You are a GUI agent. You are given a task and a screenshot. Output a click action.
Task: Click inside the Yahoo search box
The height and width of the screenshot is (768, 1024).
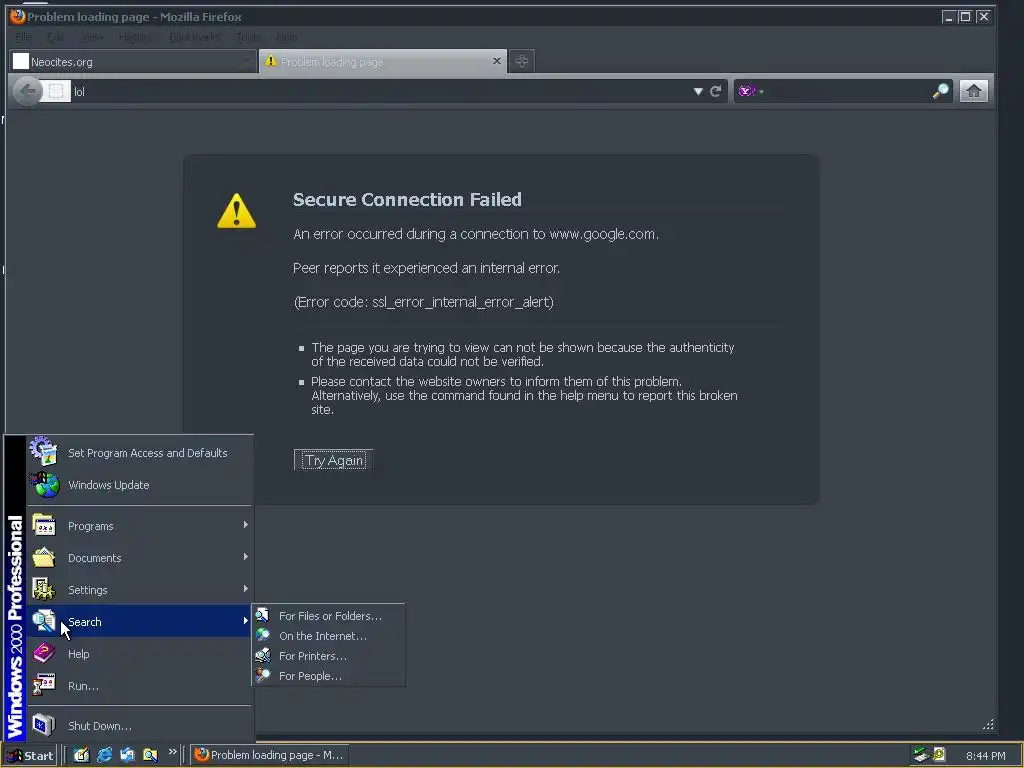(x=848, y=91)
